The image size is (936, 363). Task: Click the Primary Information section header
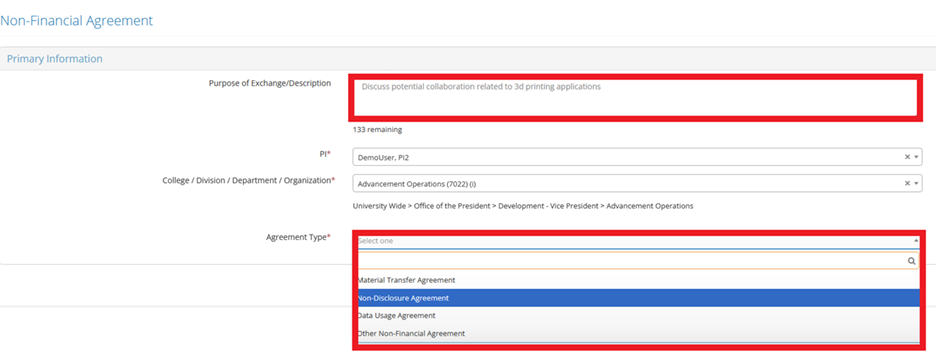coord(54,59)
